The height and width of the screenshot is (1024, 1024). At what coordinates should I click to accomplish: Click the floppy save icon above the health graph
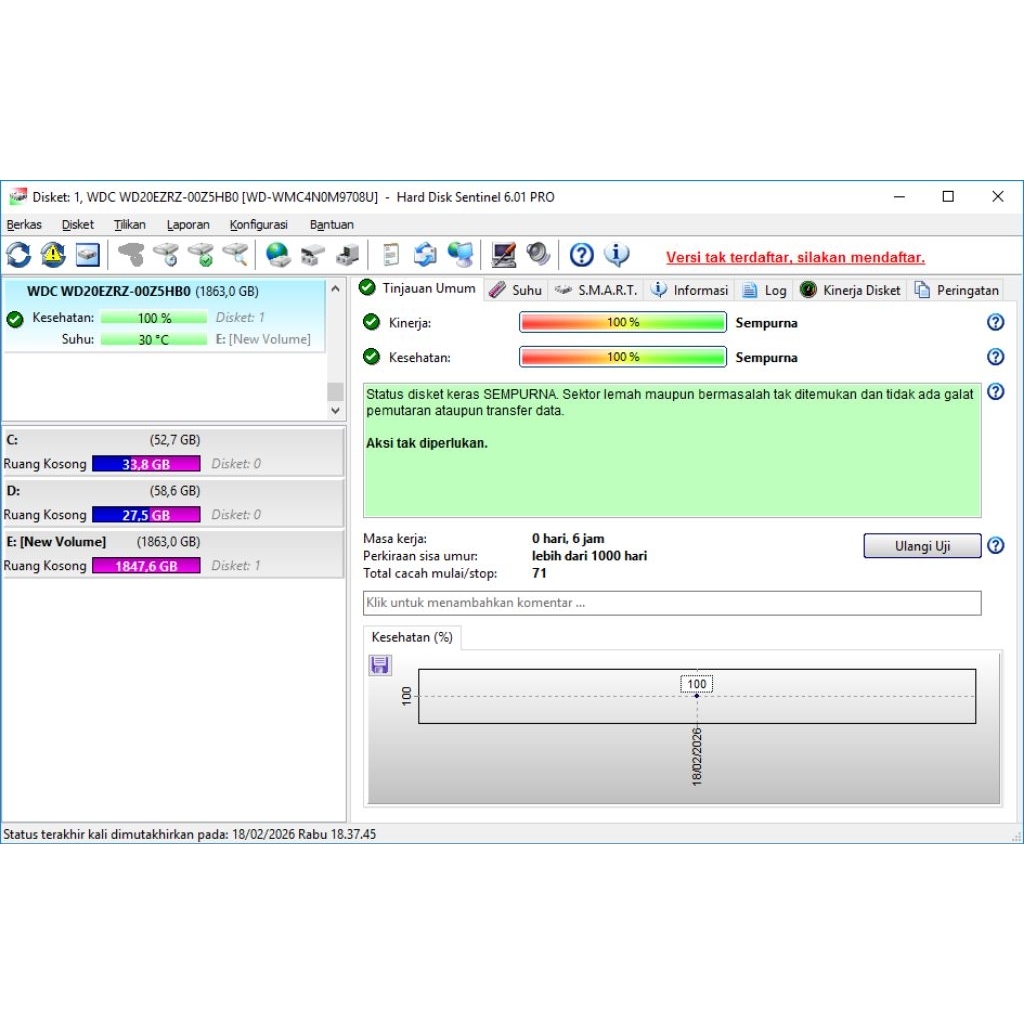coord(380,665)
